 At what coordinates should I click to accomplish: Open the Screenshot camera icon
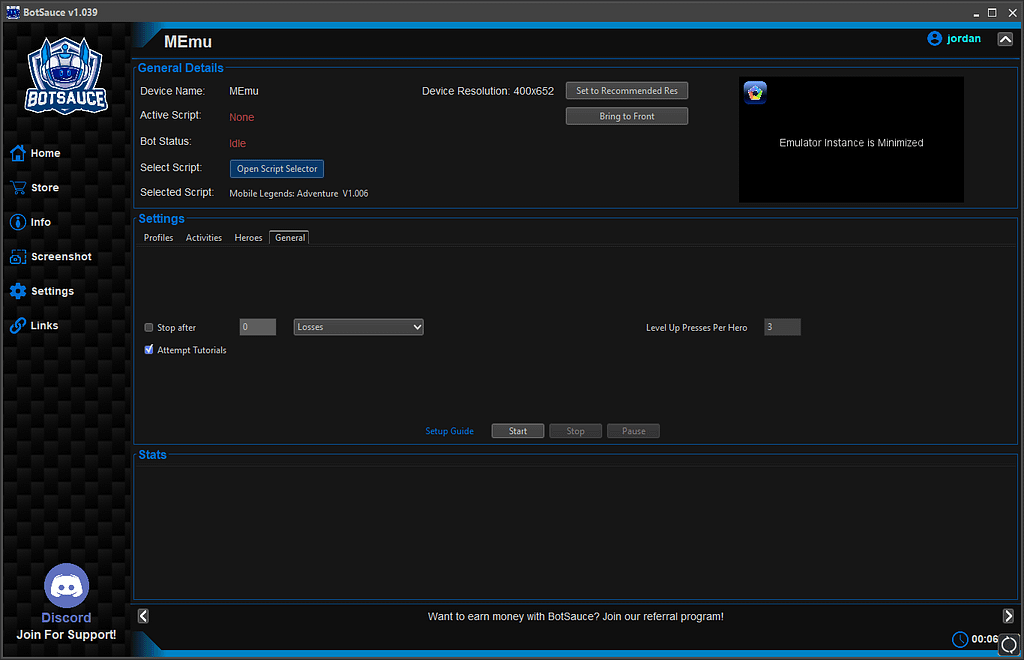tap(17, 257)
